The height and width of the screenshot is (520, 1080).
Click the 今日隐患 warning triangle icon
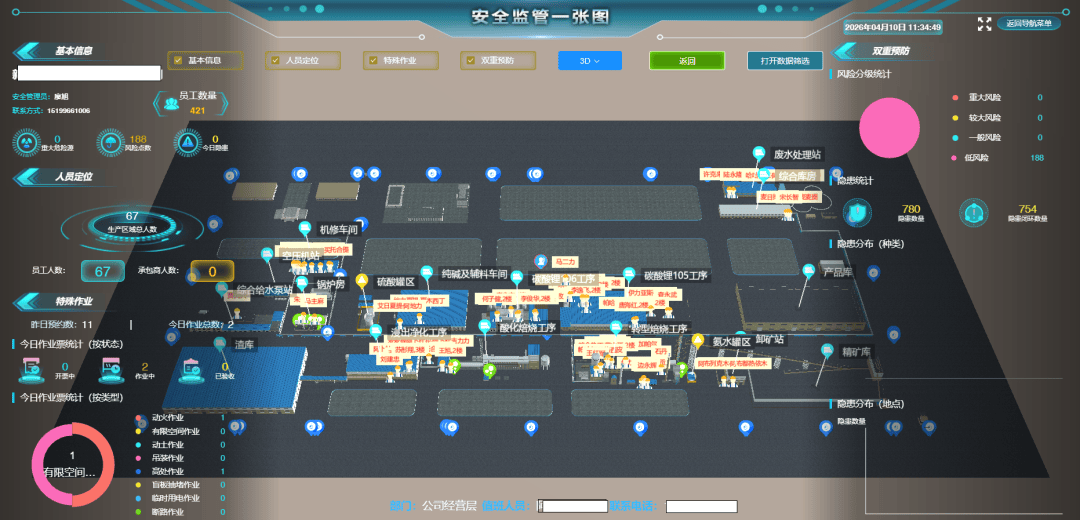(187, 143)
